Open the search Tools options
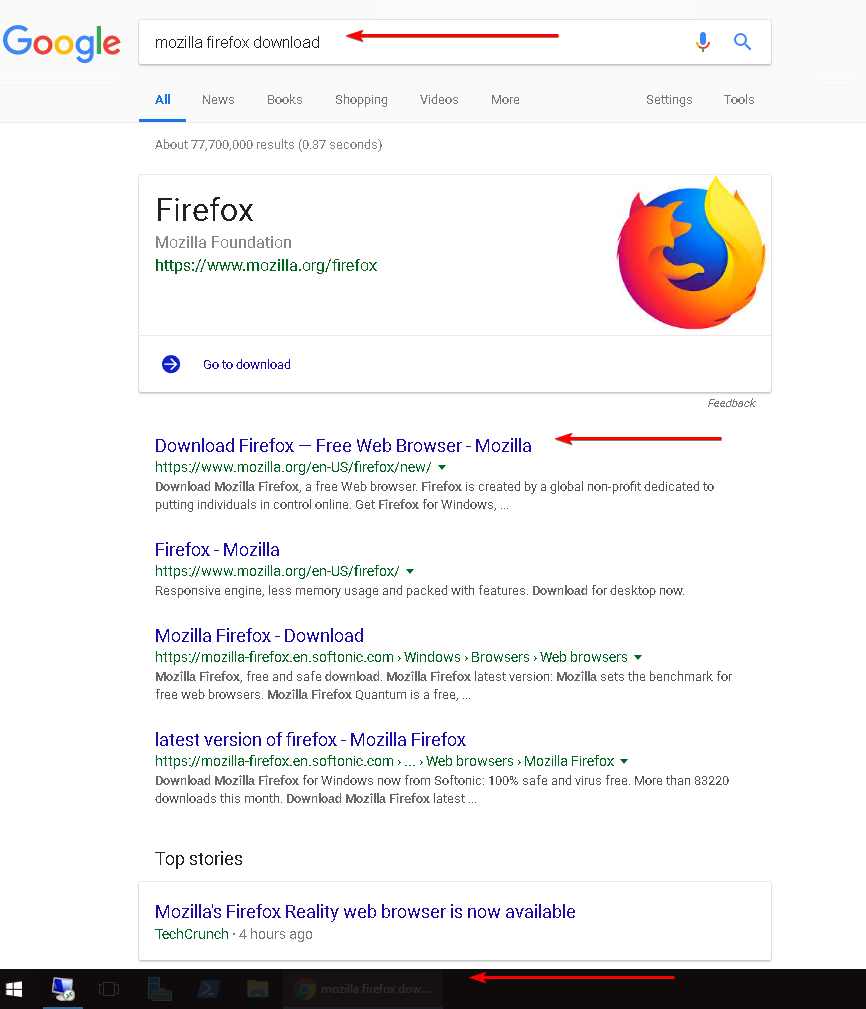This screenshot has height=1009, width=866. coord(739,100)
